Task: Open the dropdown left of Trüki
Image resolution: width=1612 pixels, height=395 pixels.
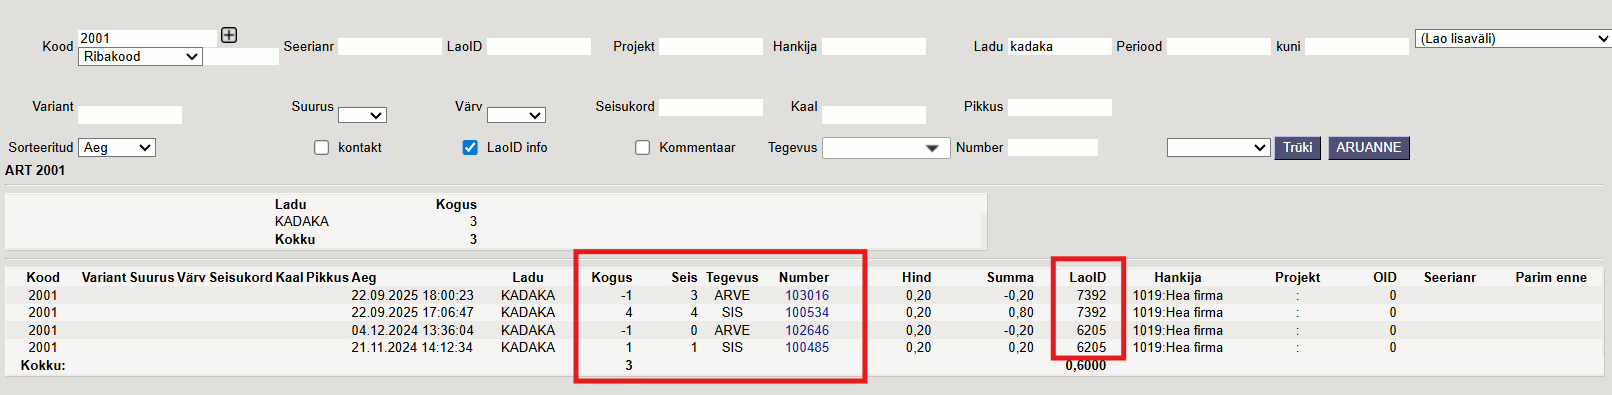Action: click(x=1218, y=148)
